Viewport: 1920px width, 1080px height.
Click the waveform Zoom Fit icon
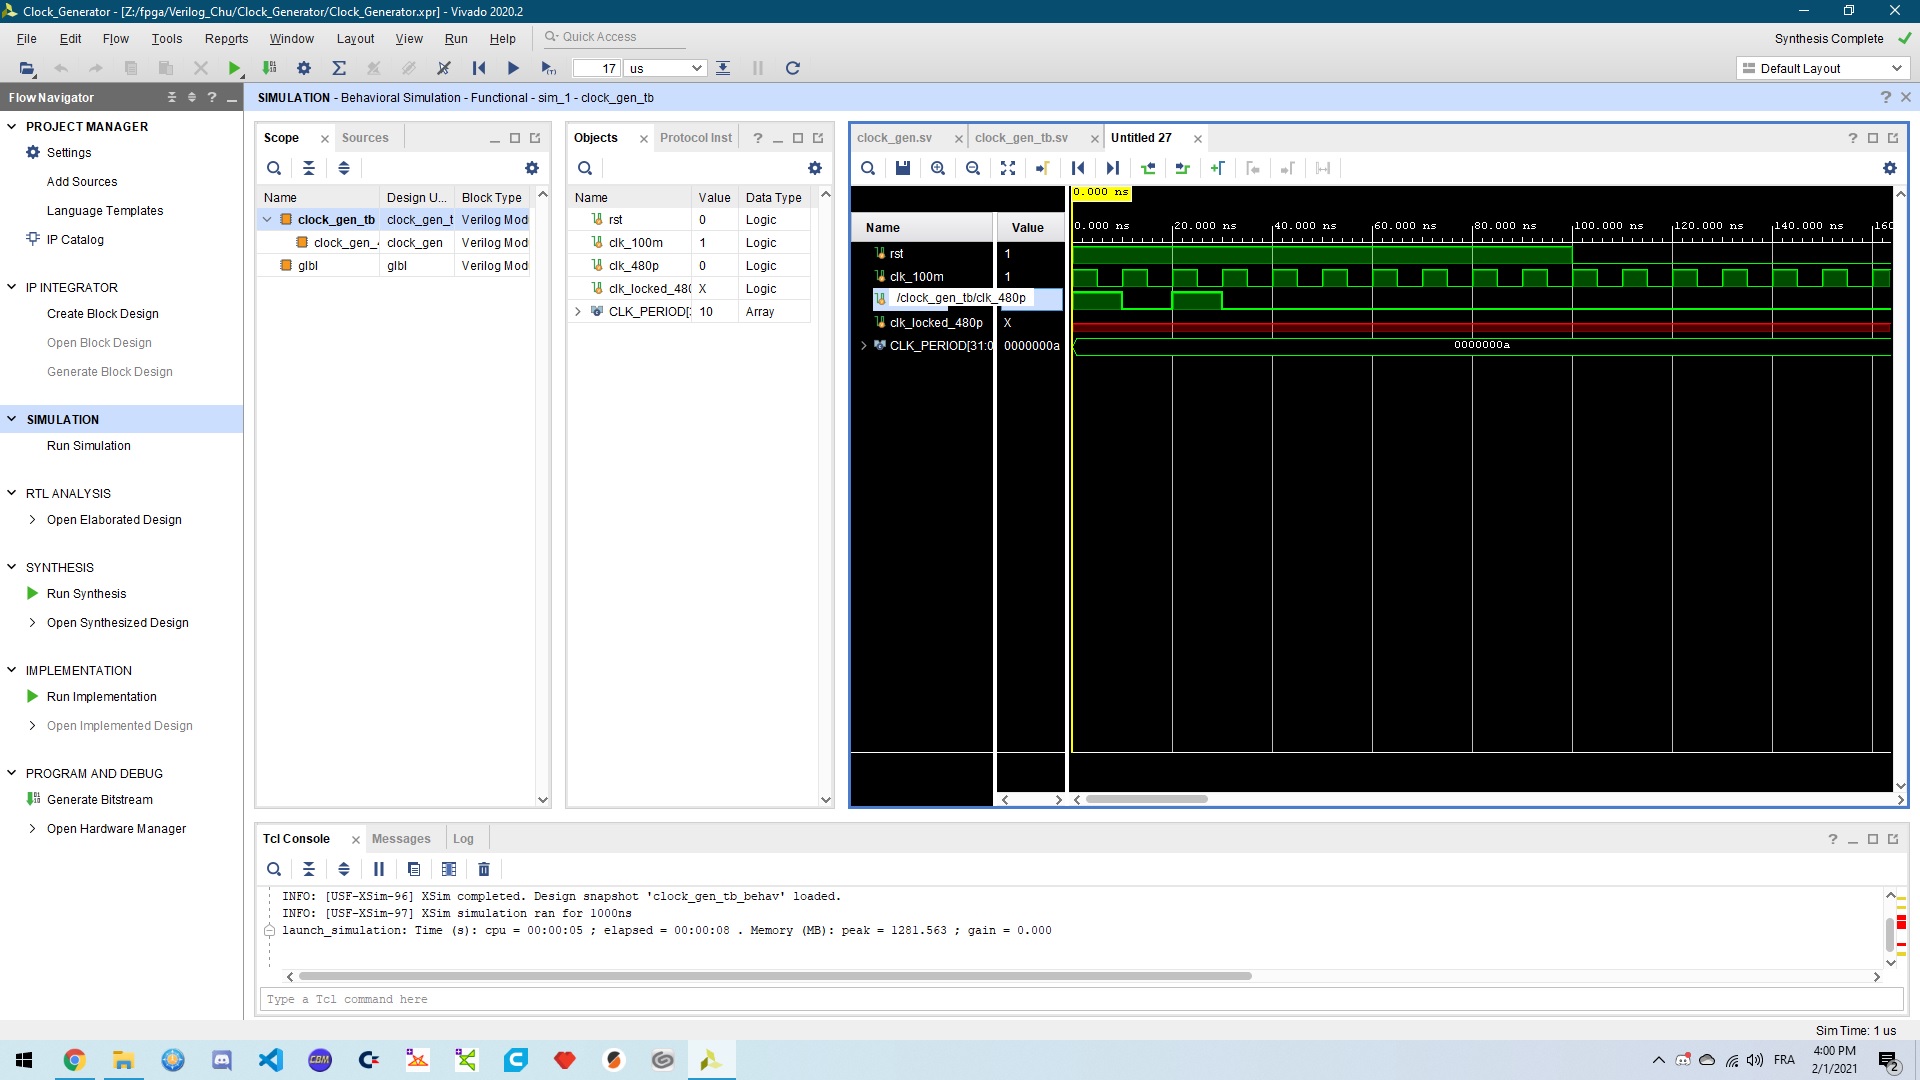(x=1008, y=168)
